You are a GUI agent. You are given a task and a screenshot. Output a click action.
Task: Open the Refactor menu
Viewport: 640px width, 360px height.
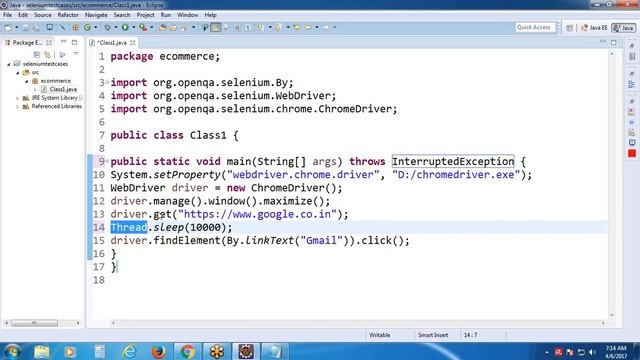point(68,15)
